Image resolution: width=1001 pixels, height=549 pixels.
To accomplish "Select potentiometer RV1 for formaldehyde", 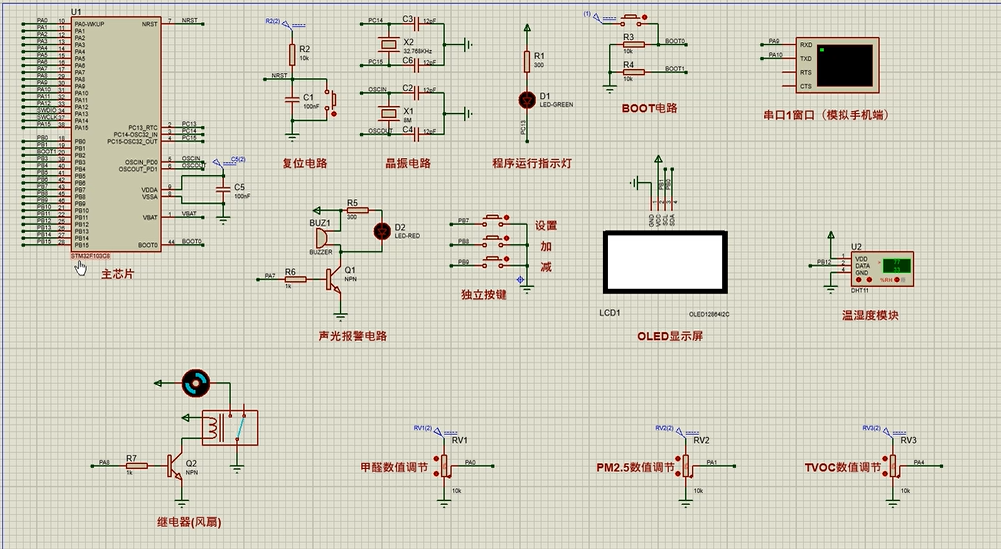I will point(445,465).
